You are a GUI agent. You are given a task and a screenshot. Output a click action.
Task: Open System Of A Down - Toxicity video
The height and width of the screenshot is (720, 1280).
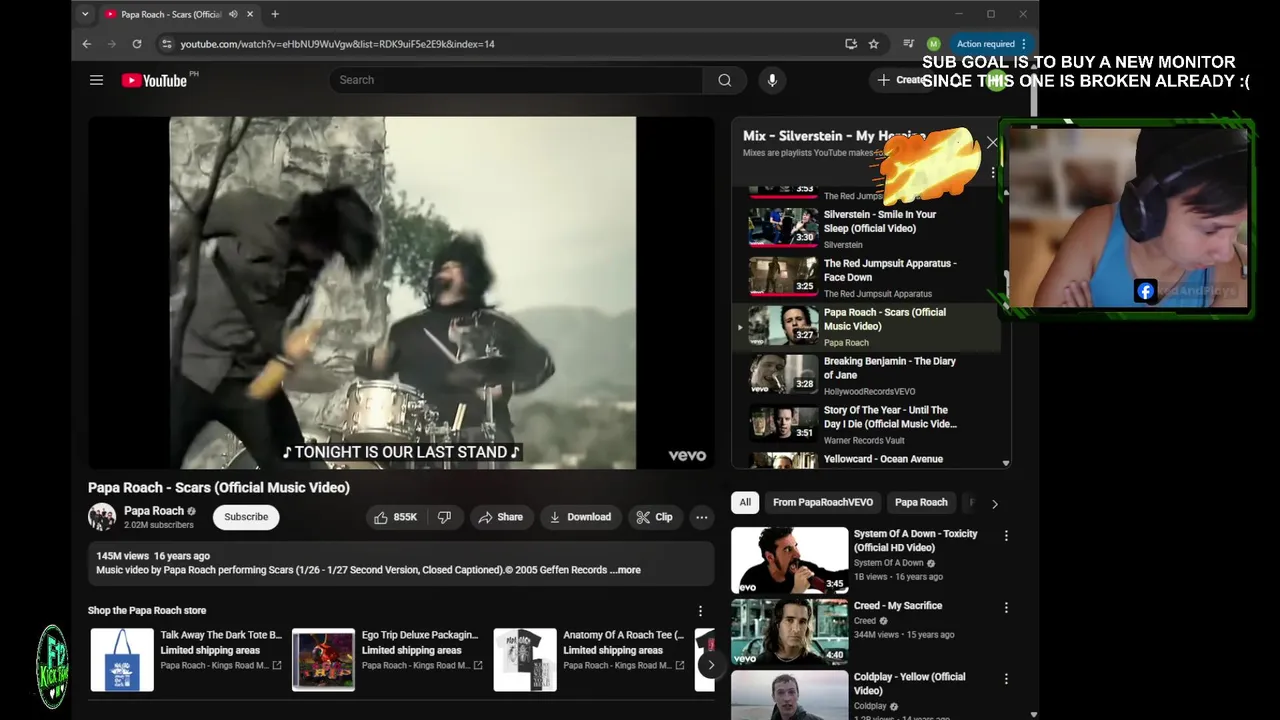point(915,541)
